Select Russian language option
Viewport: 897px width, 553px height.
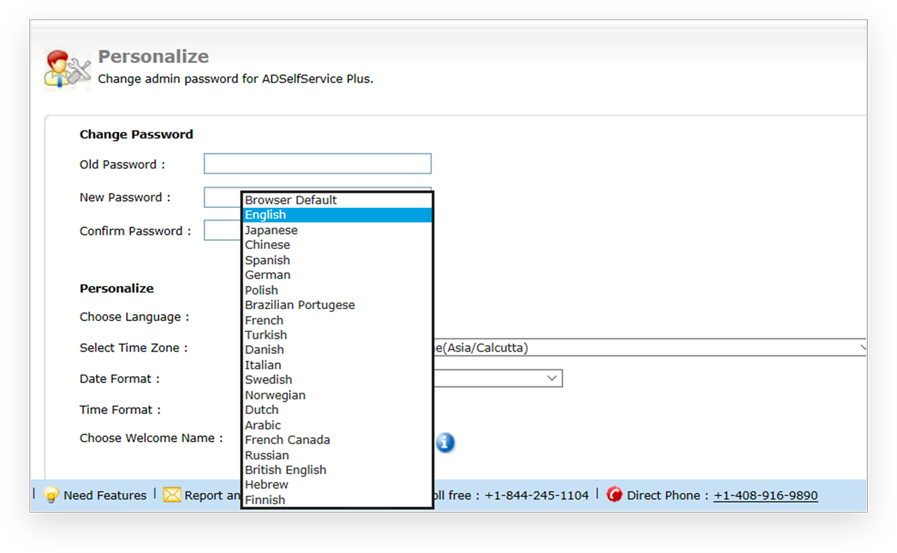[x=337, y=455]
